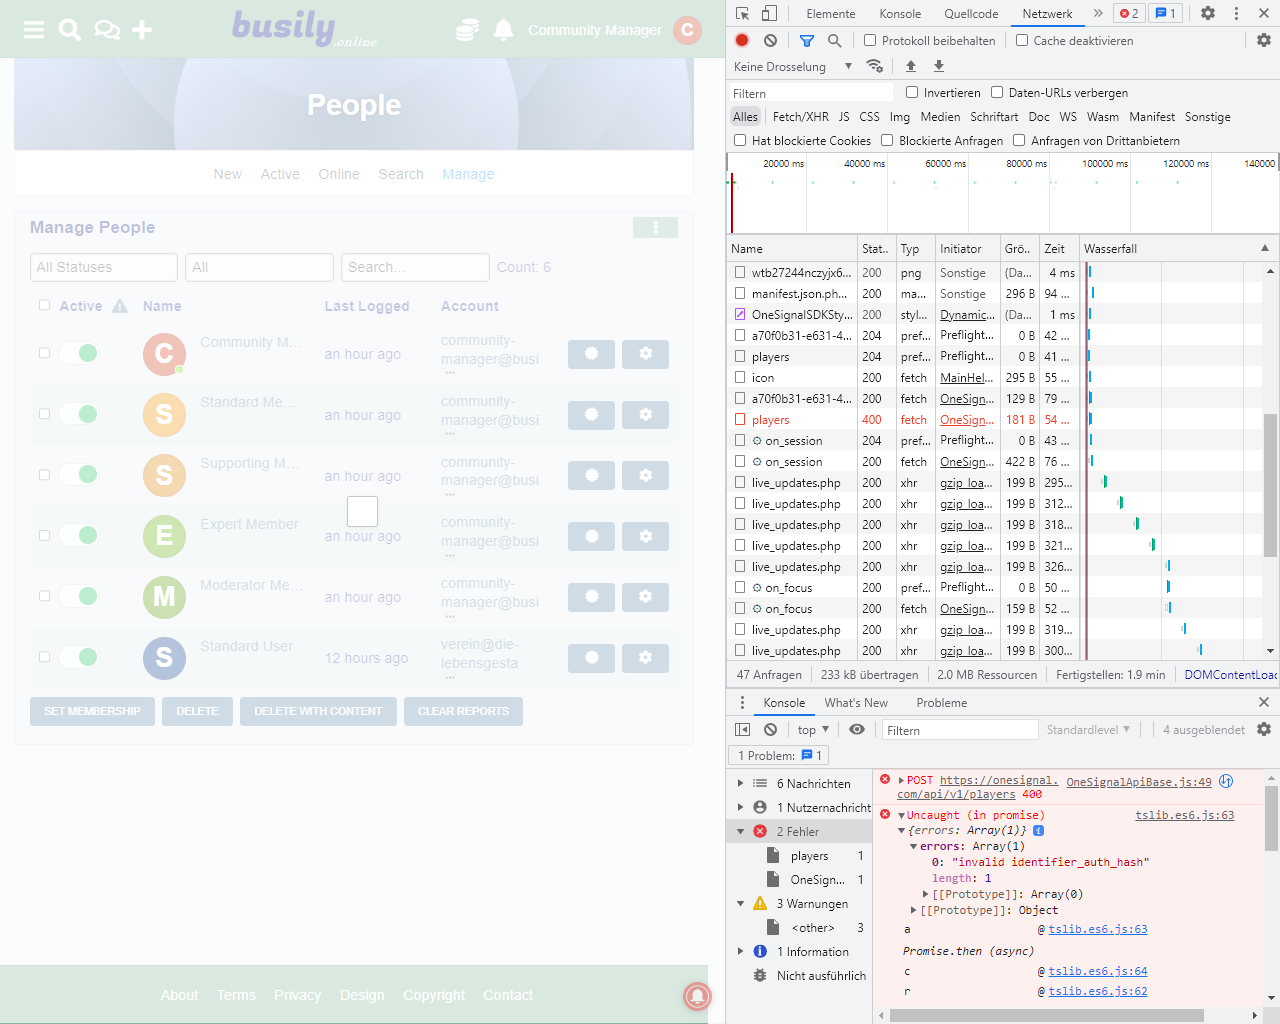This screenshot has height=1024, width=1280.
Task: Open the notifications bell in header
Action: point(504,30)
